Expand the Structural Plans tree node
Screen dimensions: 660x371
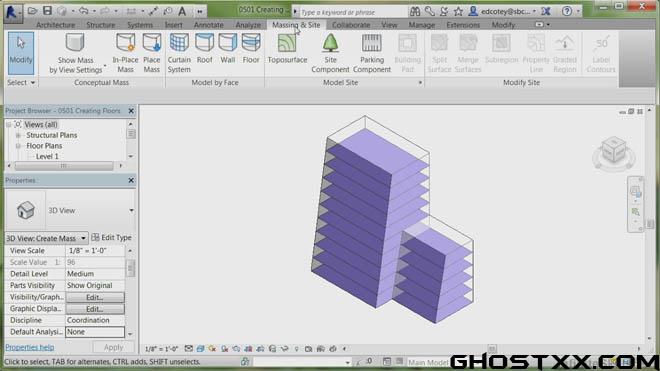point(18,135)
